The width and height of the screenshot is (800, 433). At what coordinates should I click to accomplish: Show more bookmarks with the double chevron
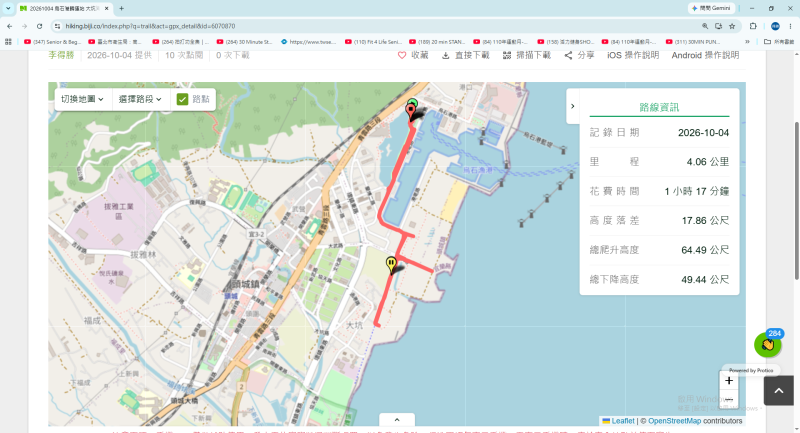(x=747, y=42)
